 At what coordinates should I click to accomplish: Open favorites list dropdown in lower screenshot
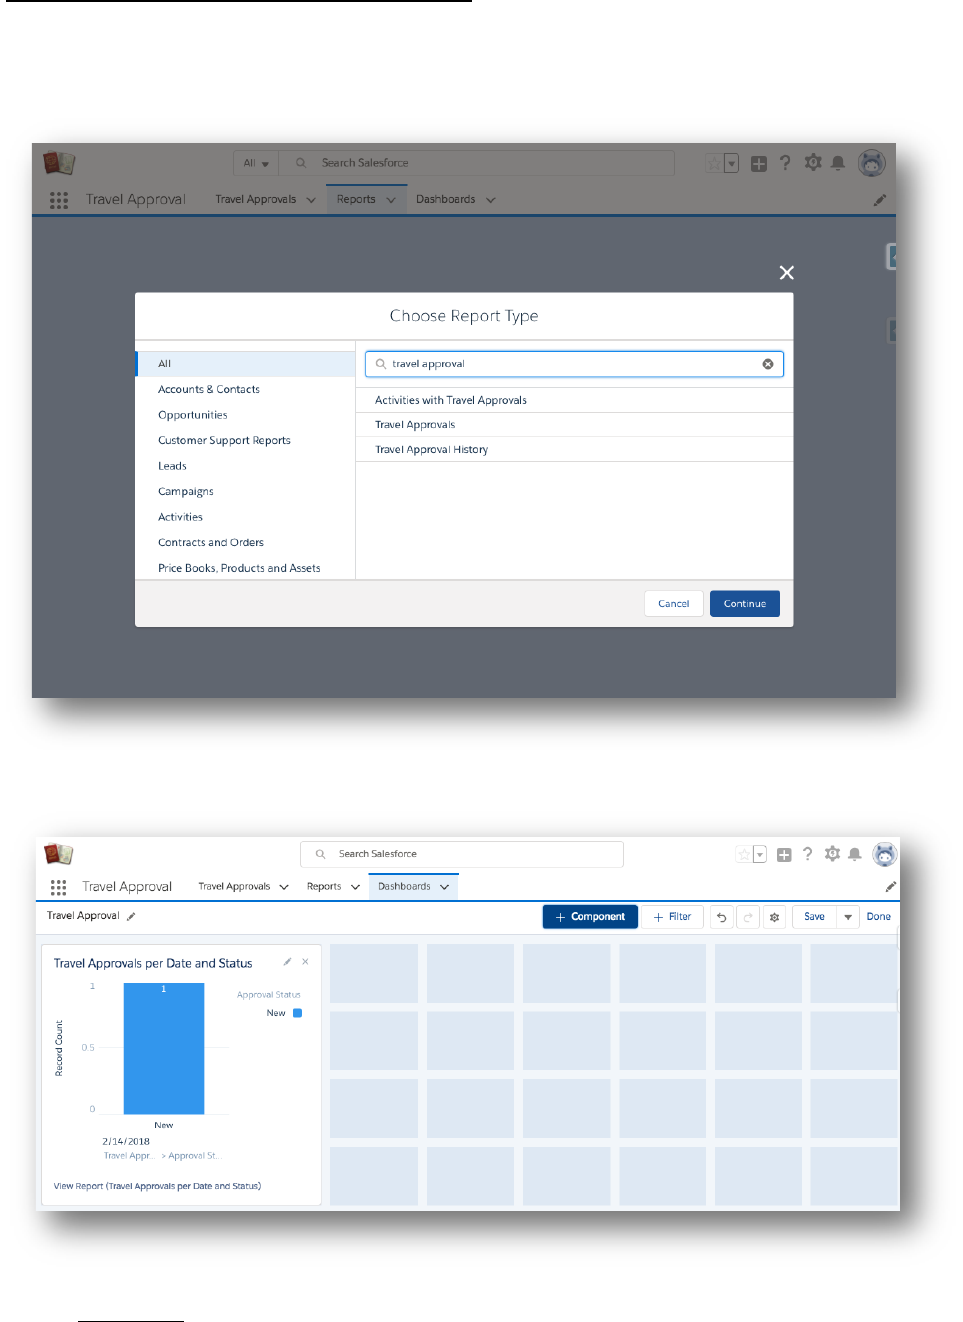pos(760,854)
